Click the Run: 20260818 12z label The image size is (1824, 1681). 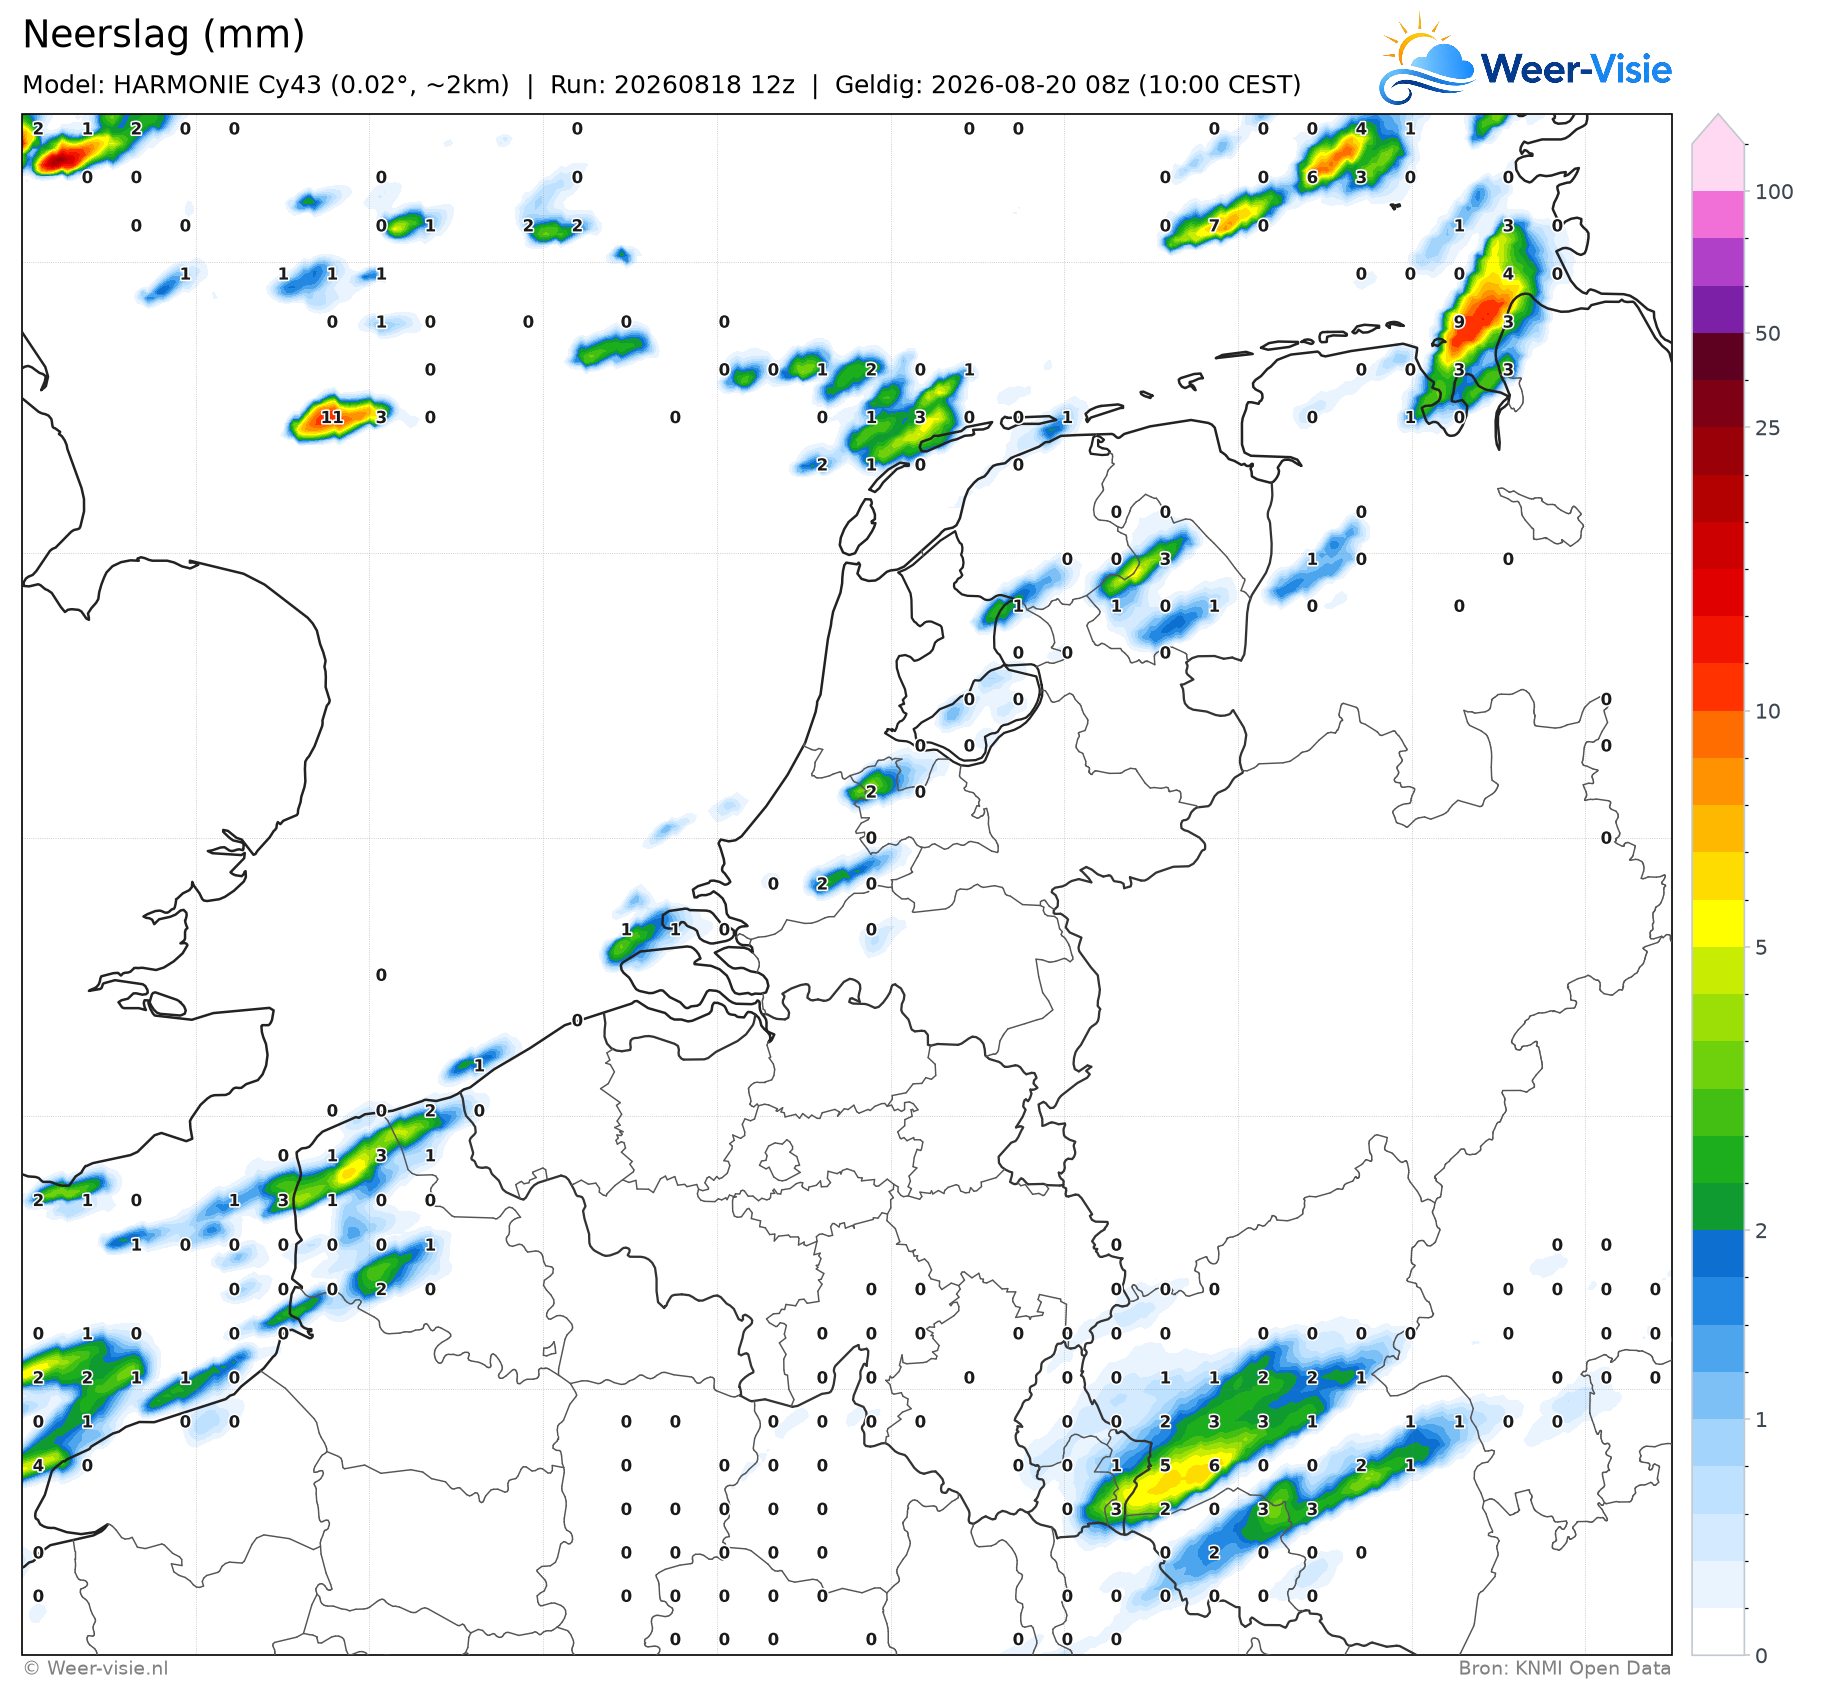pos(672,85)
